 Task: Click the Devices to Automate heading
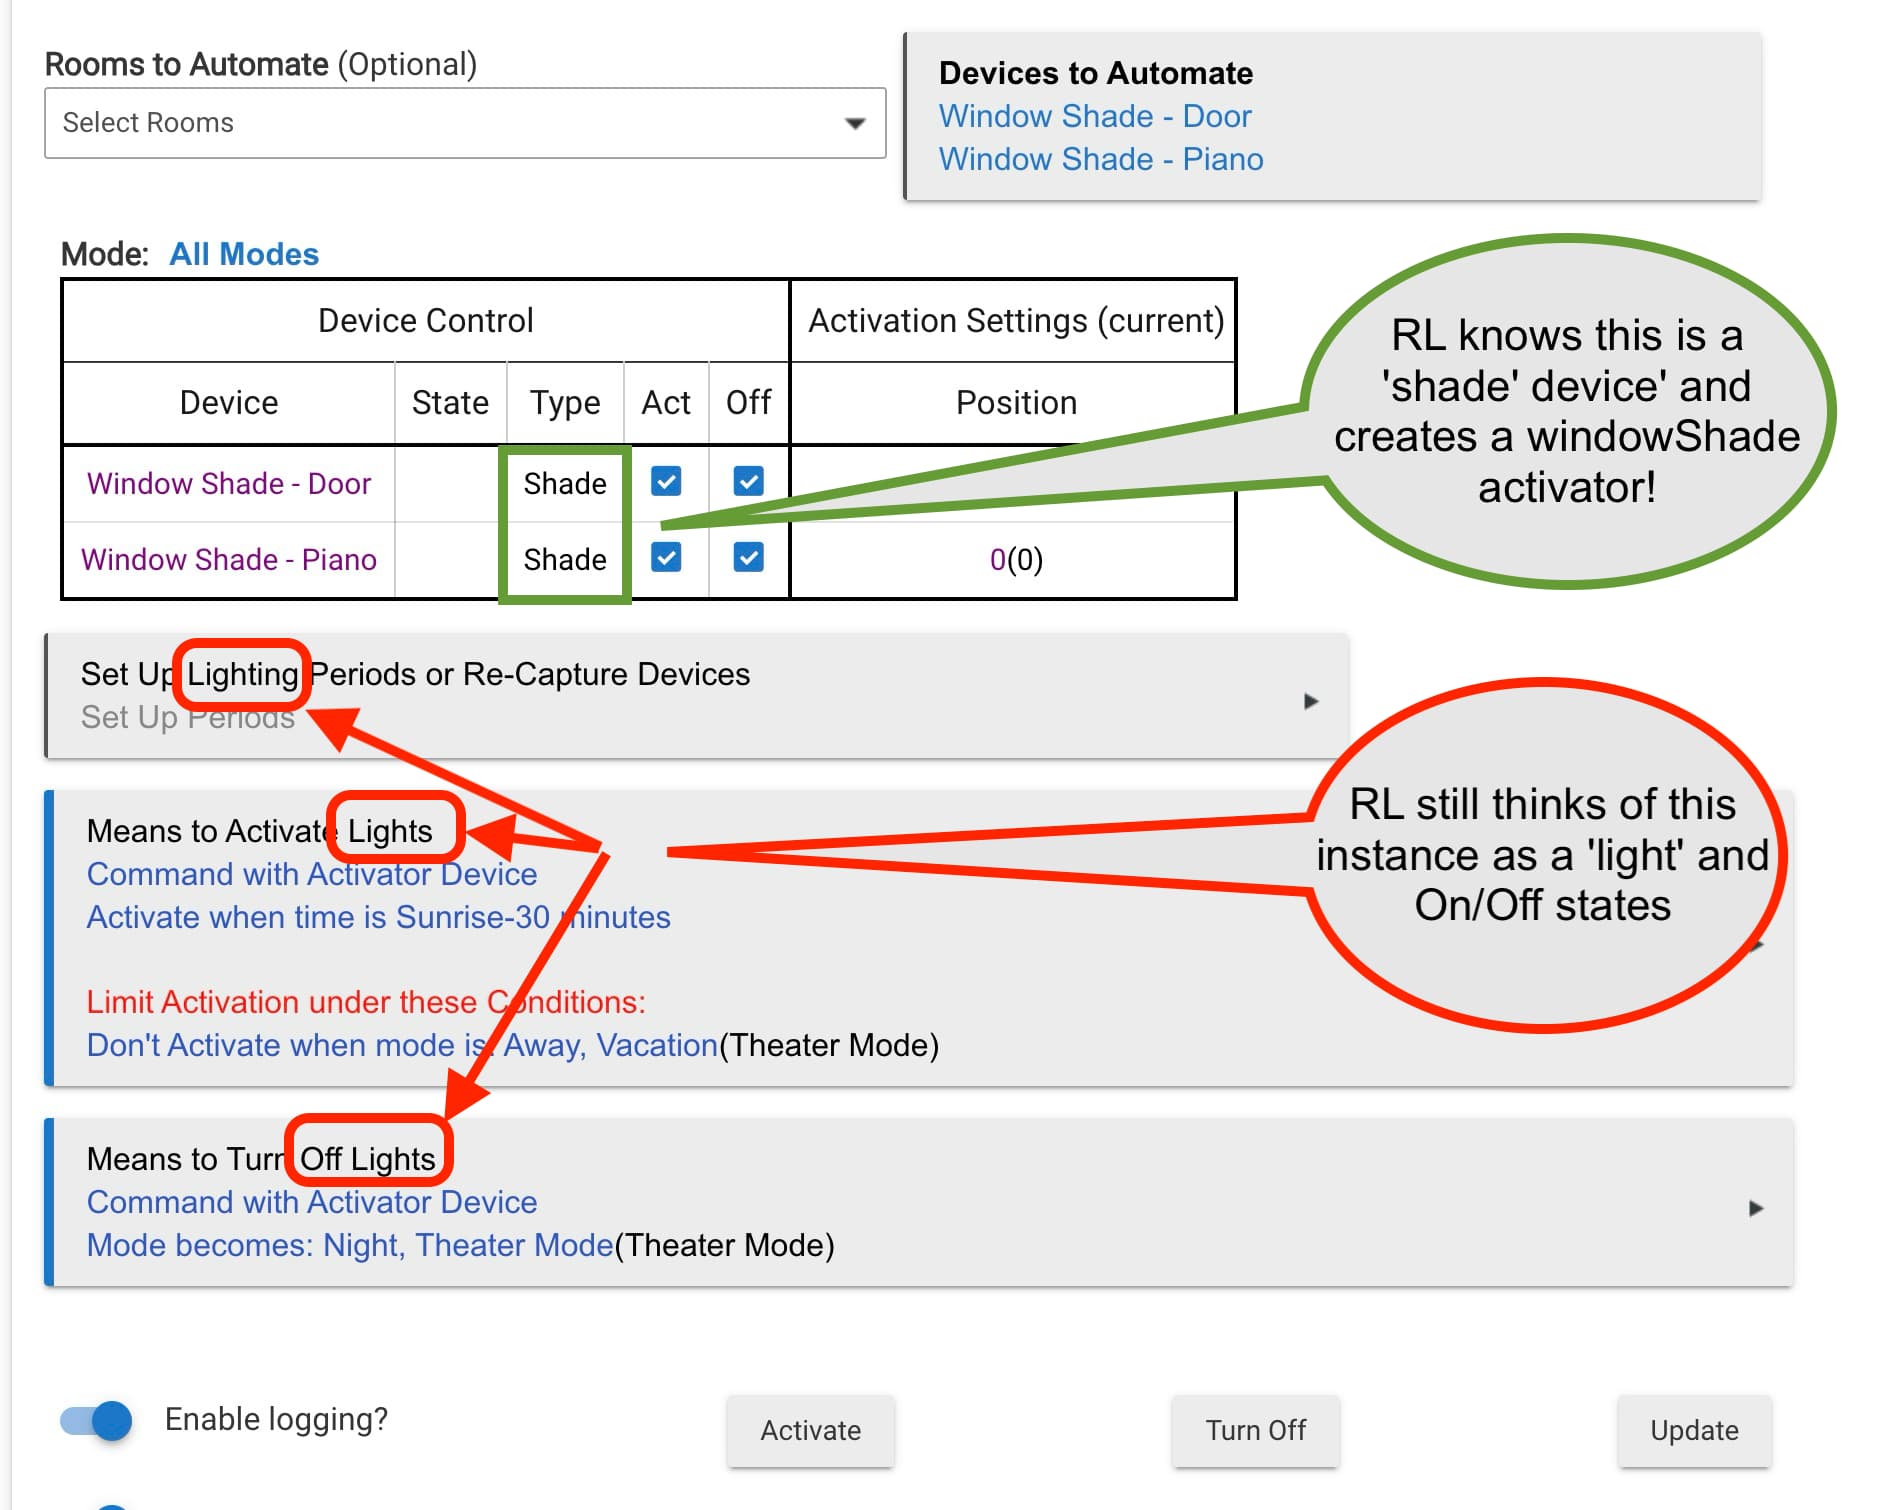[1096, 73]
